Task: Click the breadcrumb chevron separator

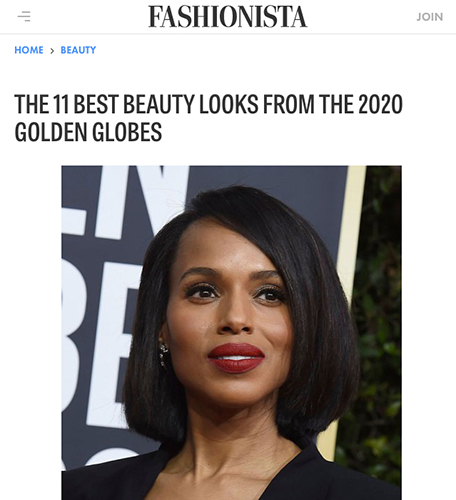Action: tap(52, 51)
